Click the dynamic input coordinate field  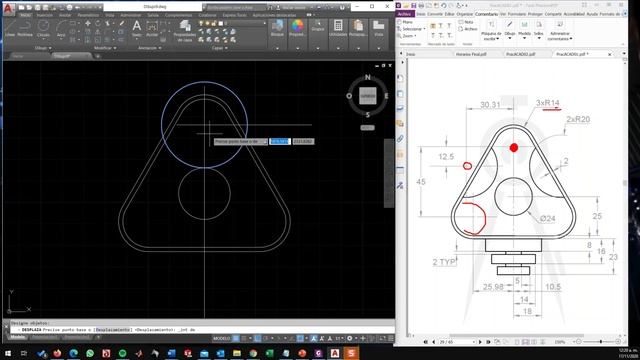[x=280, y=141]
